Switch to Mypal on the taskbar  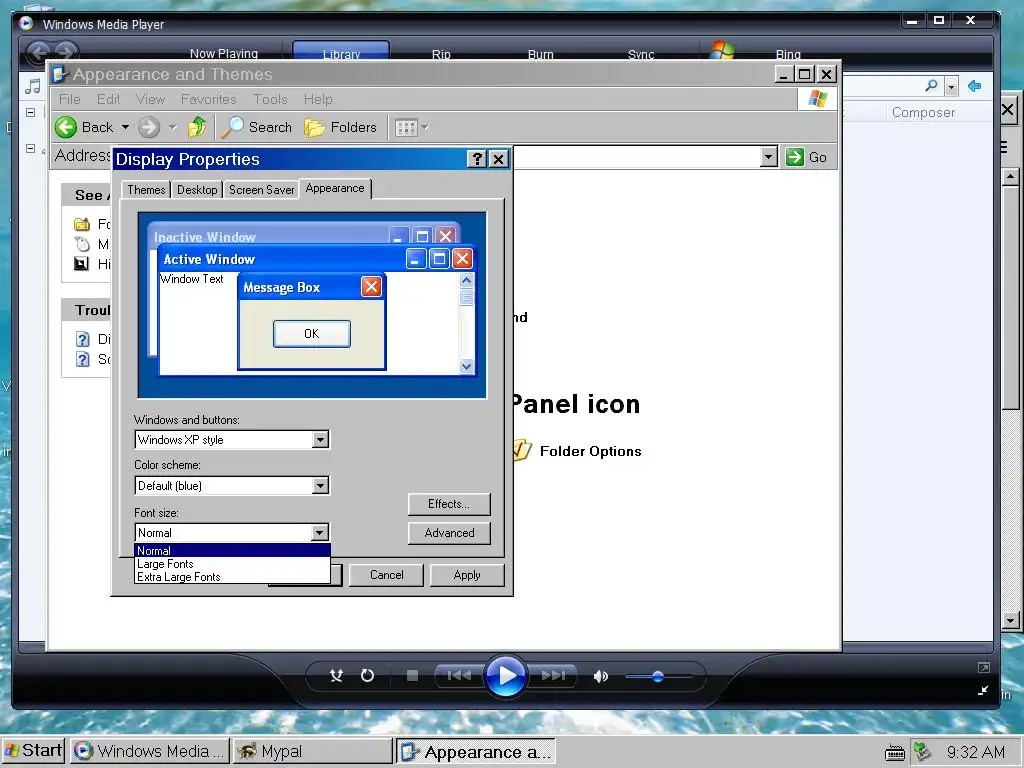[312, 751]
